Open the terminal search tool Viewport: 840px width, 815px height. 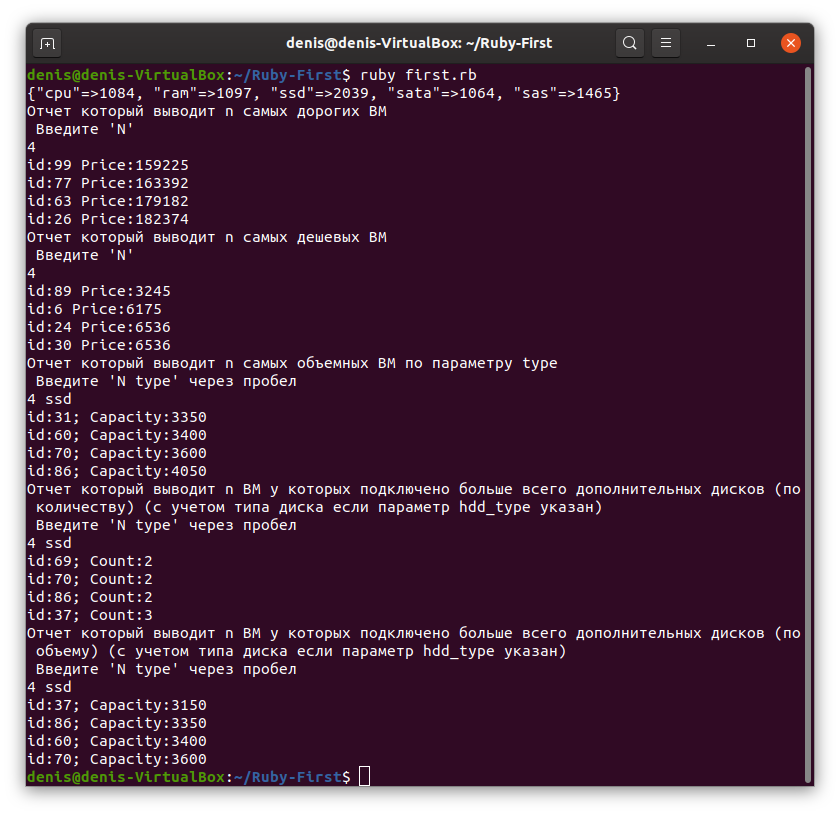click(x=629, y=43)
